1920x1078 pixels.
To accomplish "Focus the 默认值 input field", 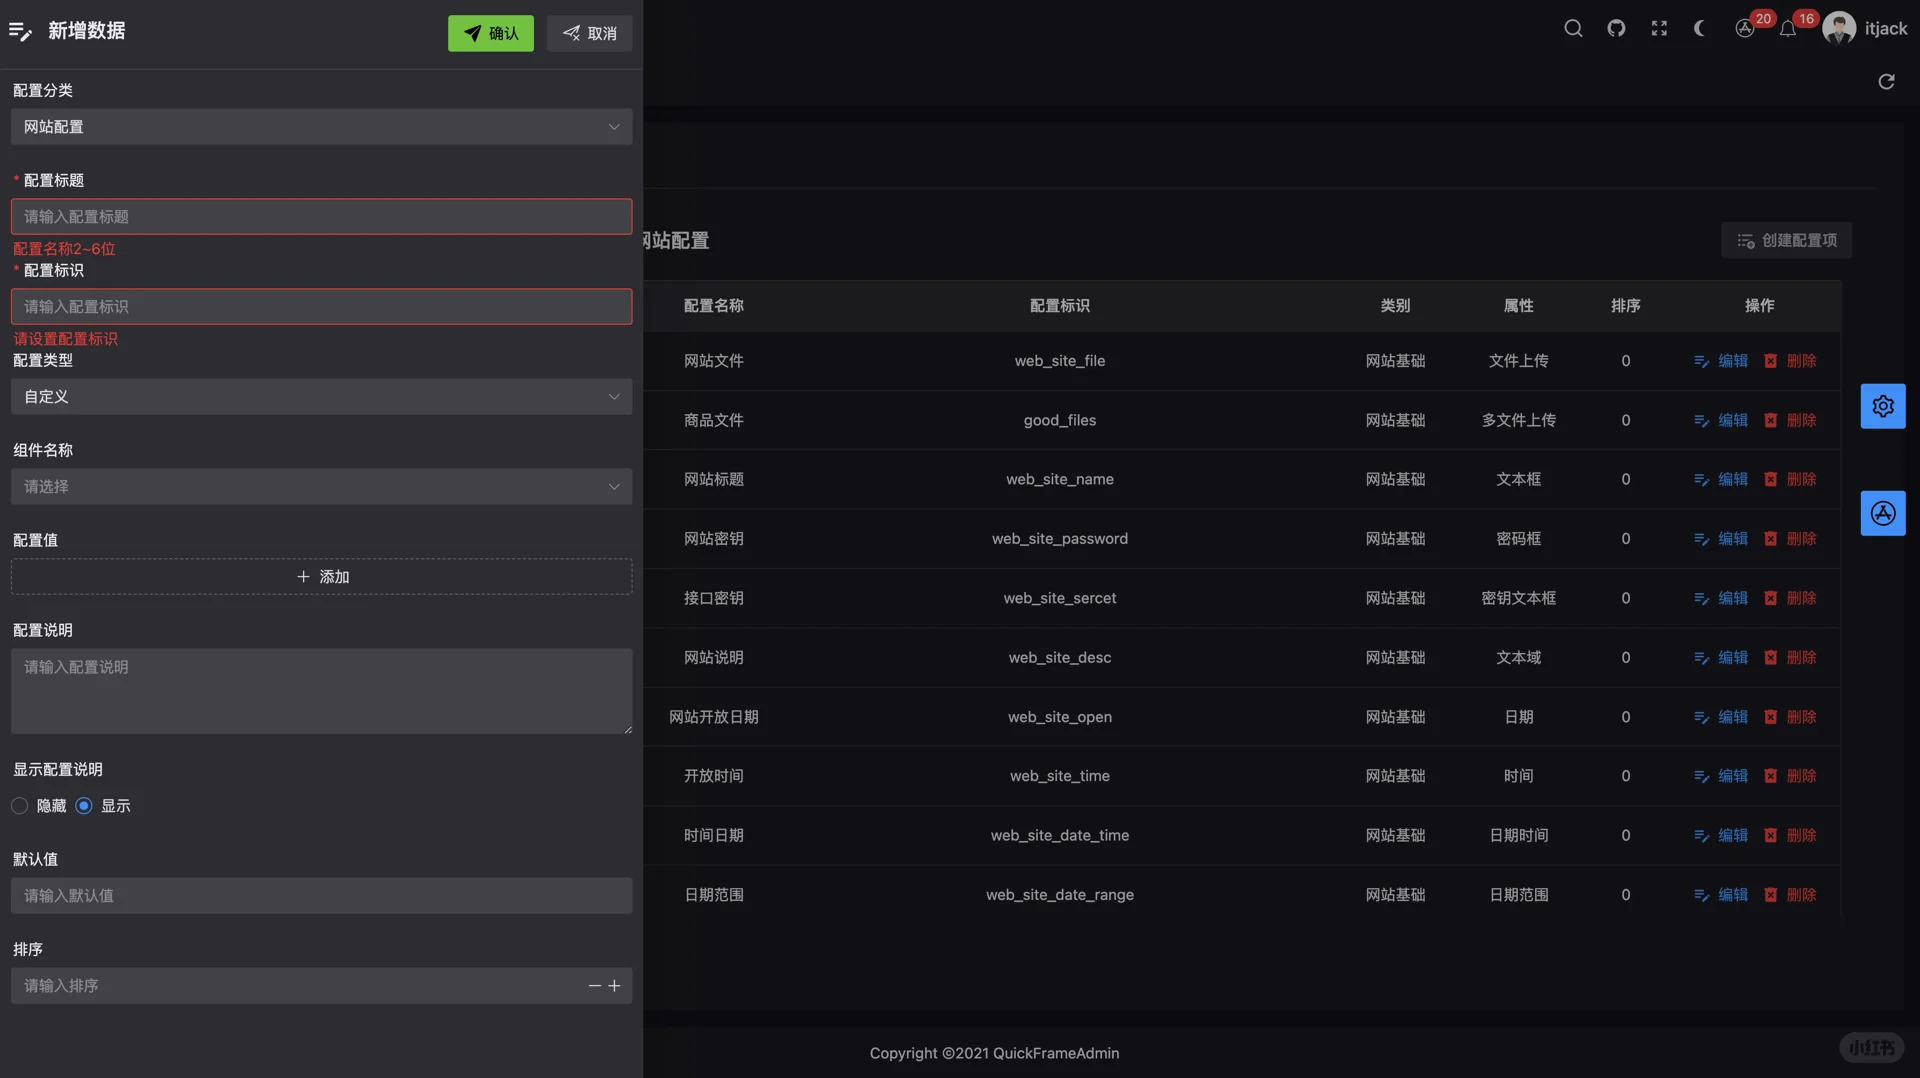I will tap(321, 896).
